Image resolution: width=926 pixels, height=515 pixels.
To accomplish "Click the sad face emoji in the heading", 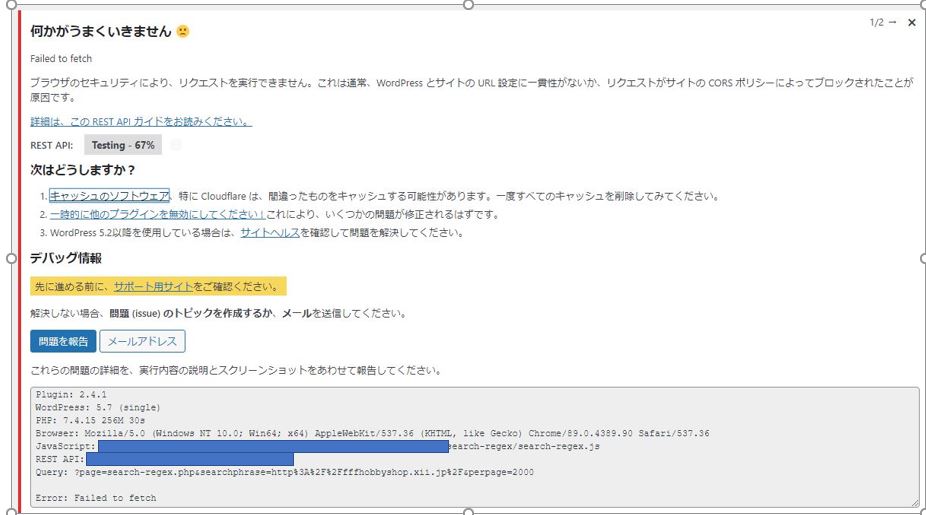I will [183, 32].
